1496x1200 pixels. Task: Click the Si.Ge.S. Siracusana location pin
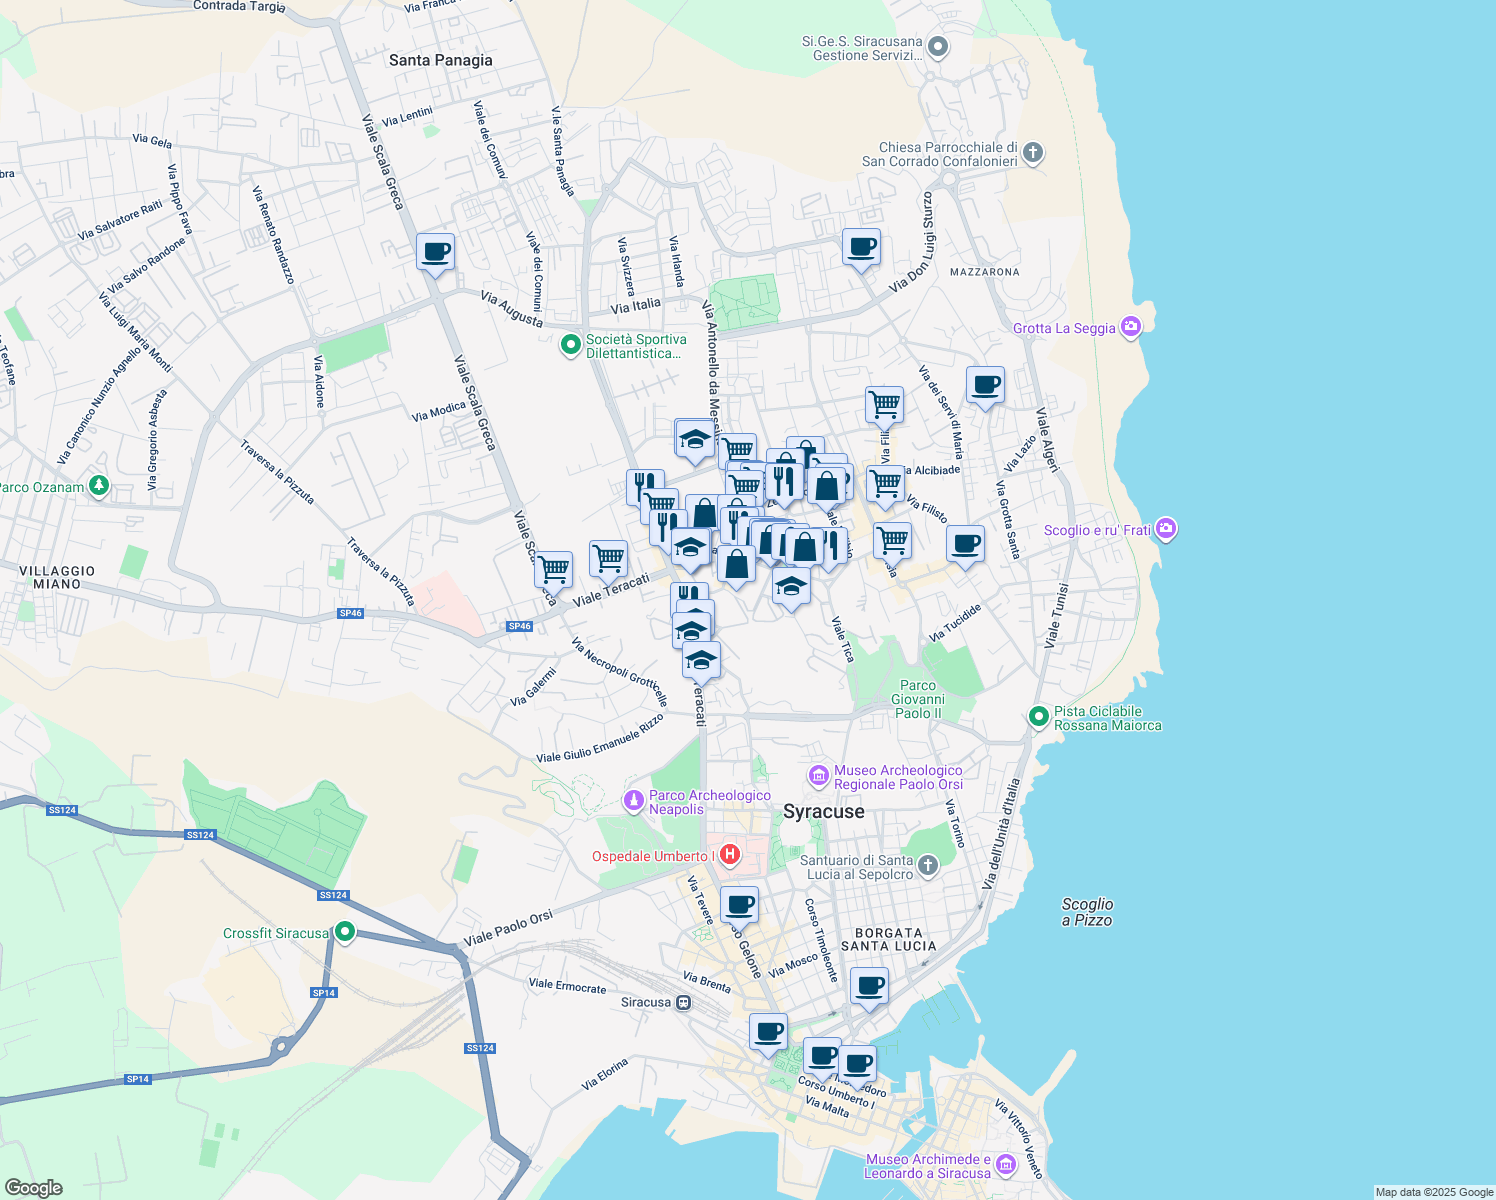click(938, 47)
